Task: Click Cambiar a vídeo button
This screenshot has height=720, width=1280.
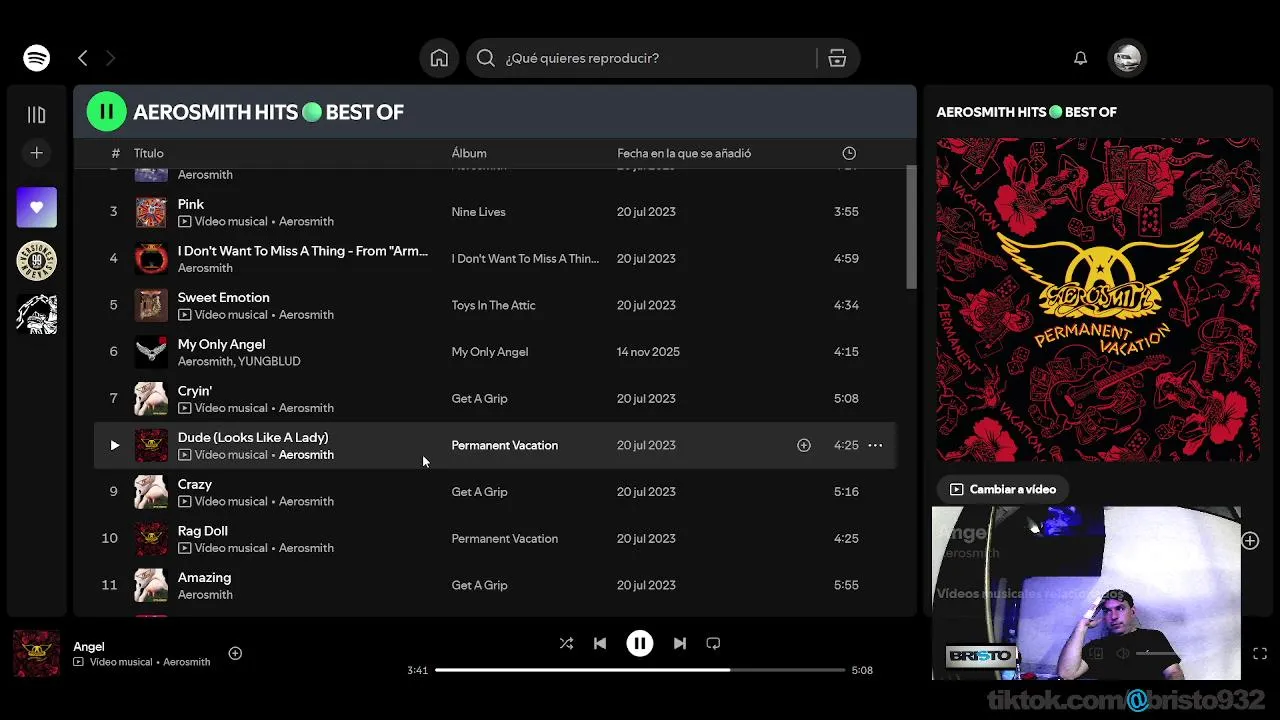Action: [1003, 489]
